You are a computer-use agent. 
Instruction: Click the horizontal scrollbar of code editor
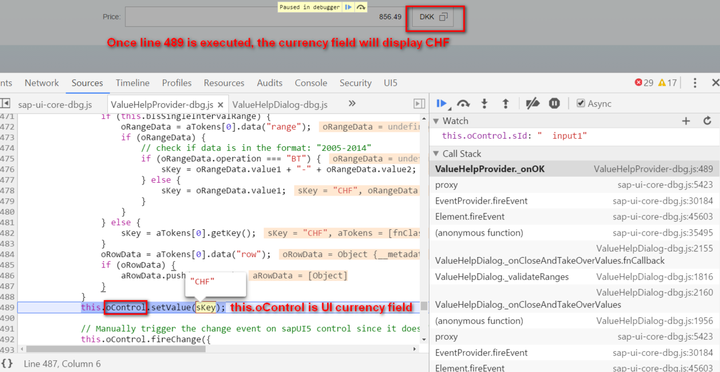tap(219, 349)
